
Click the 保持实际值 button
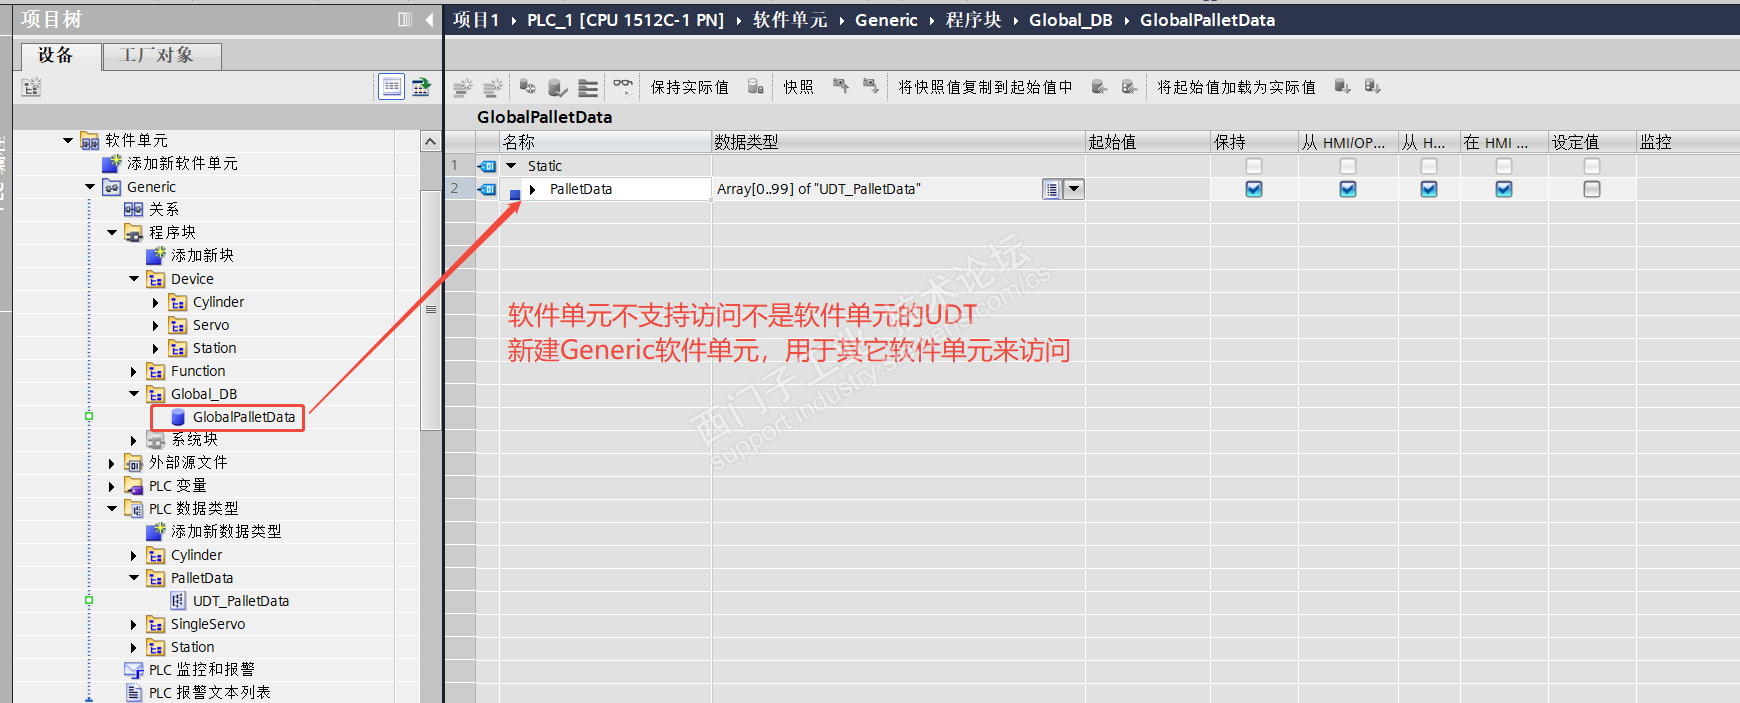tap(690, 88)
